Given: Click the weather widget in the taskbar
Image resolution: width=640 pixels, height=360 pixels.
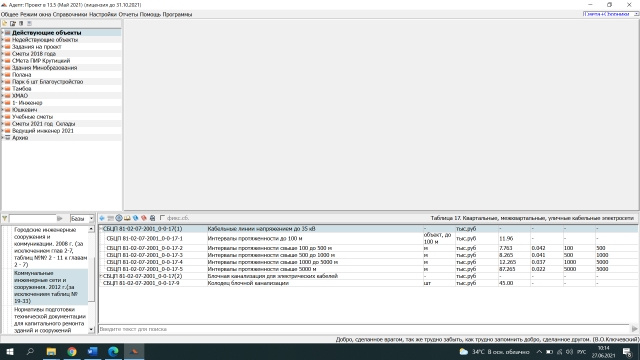Looking at the screenshot, I should pyautogui.click(x=494, y=352).
